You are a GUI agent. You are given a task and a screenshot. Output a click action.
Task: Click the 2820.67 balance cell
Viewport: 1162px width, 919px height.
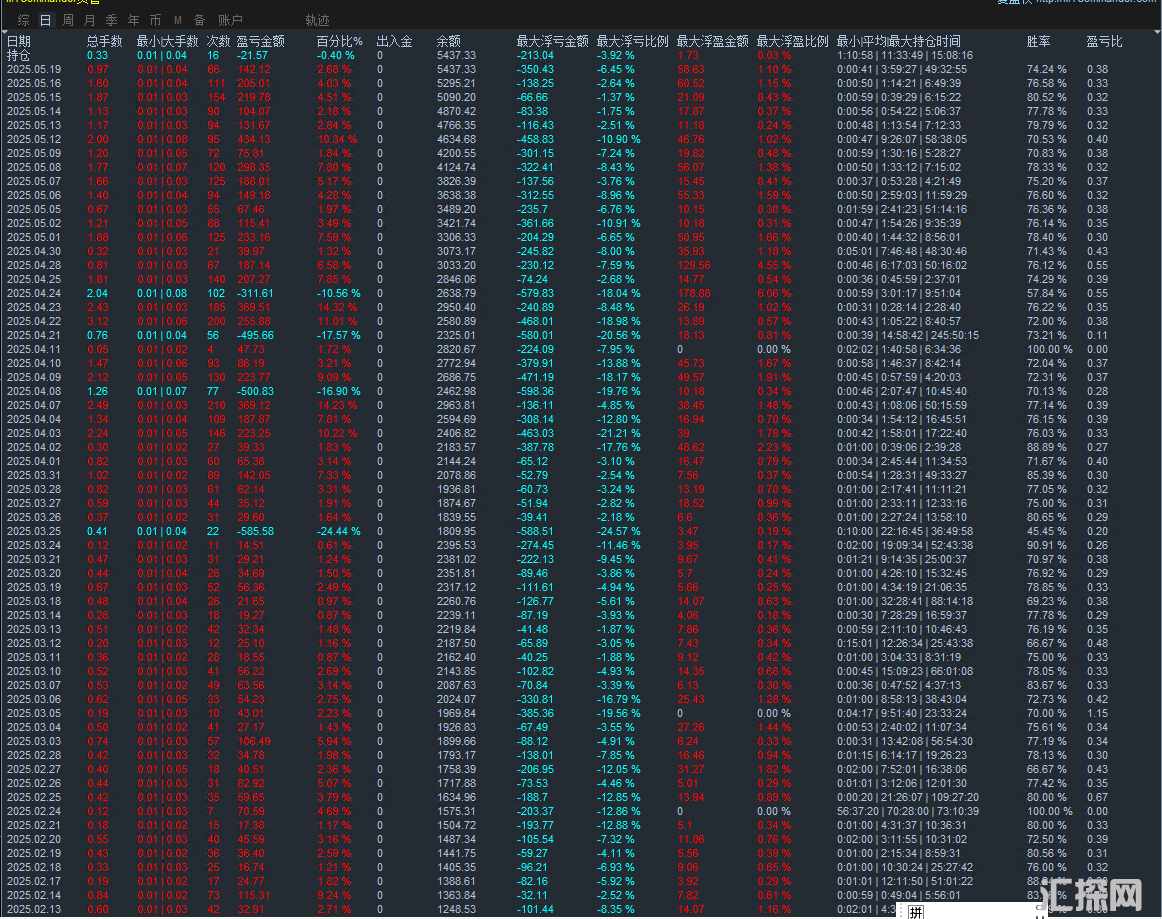point(456,349)
